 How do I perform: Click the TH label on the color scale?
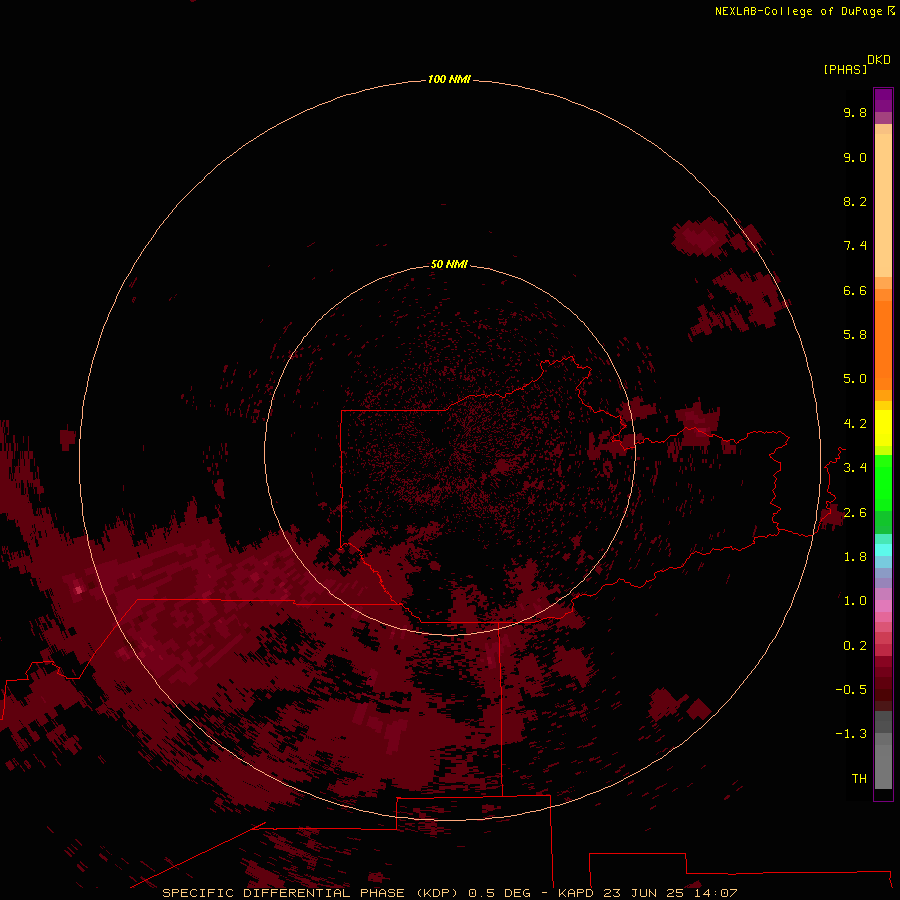(x=859, y=779)
